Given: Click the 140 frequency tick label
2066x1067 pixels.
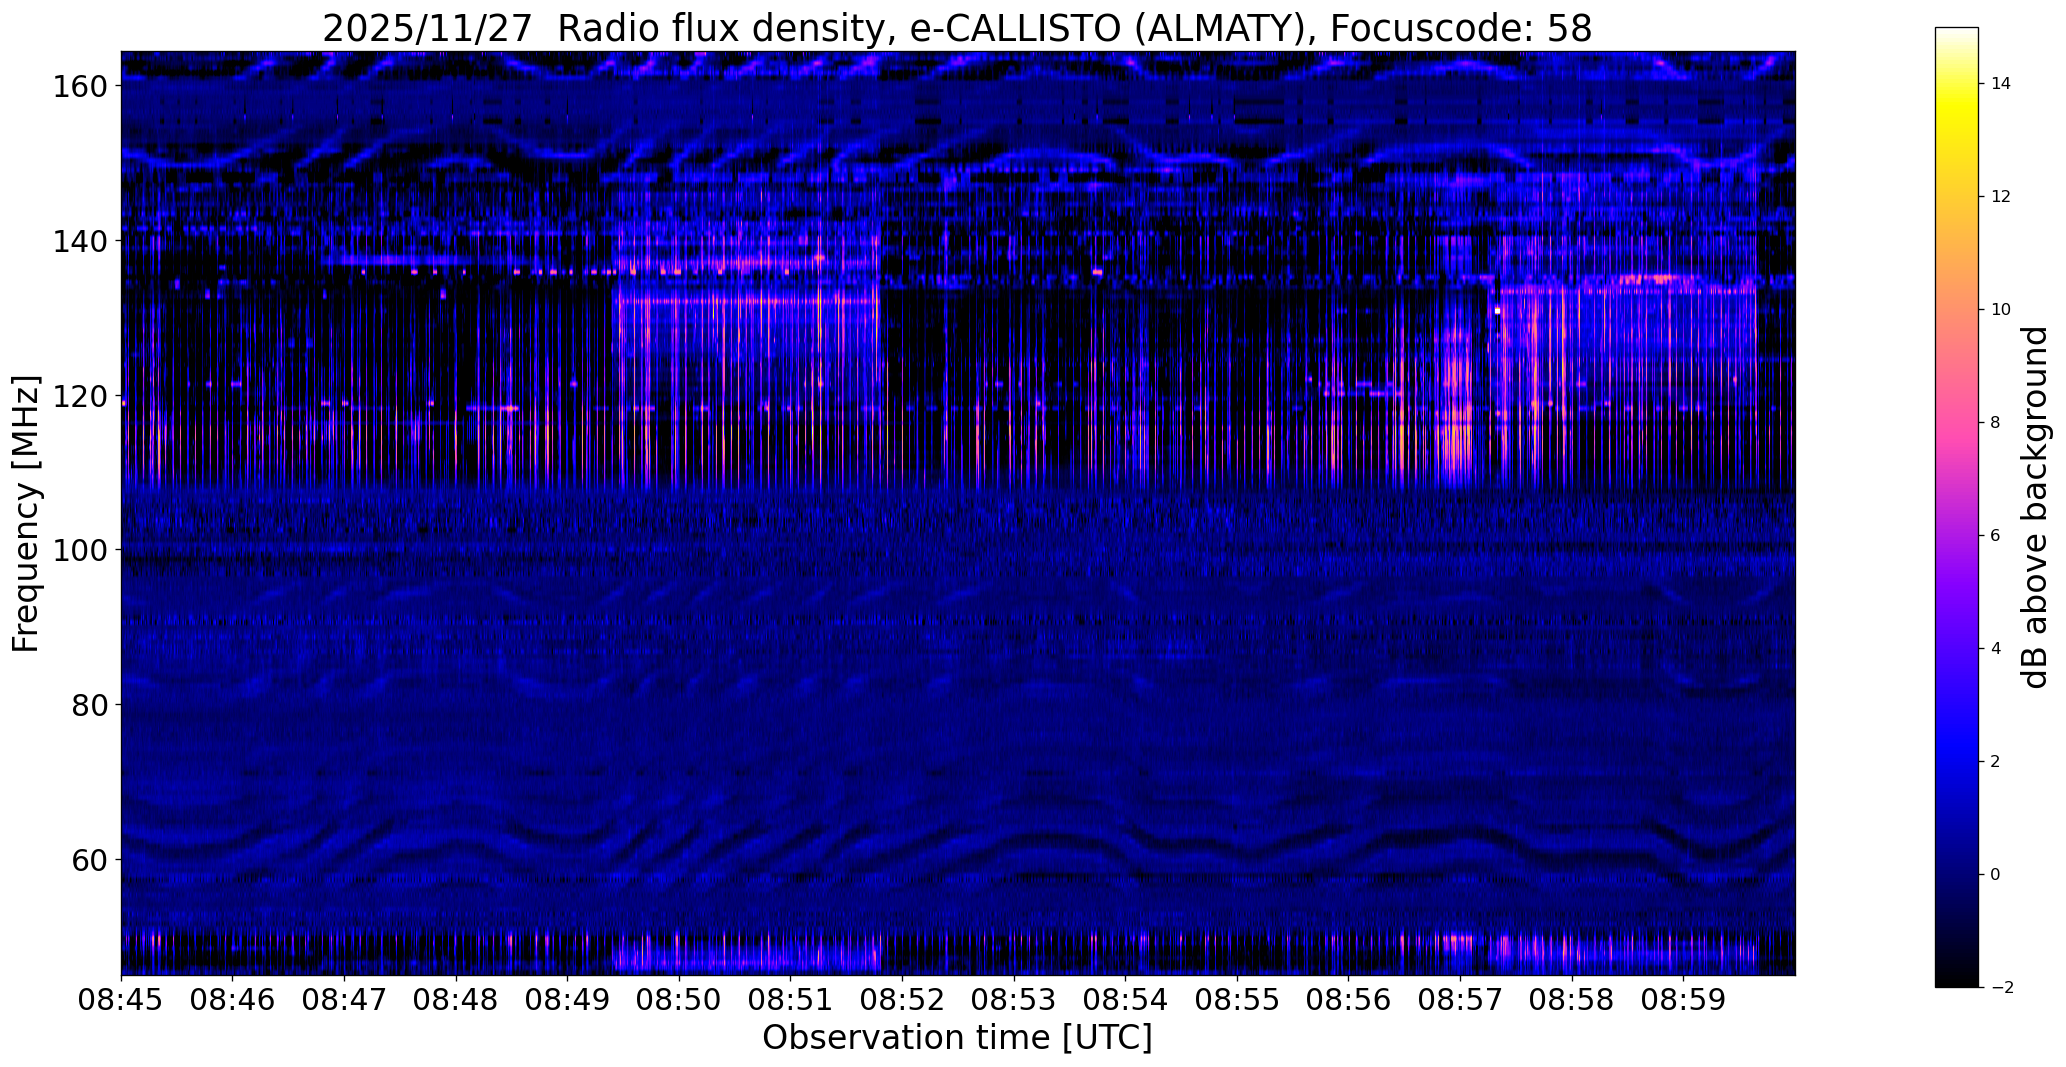Looking at the screenshot, I should pyautogui.click(x=81, y=241).
